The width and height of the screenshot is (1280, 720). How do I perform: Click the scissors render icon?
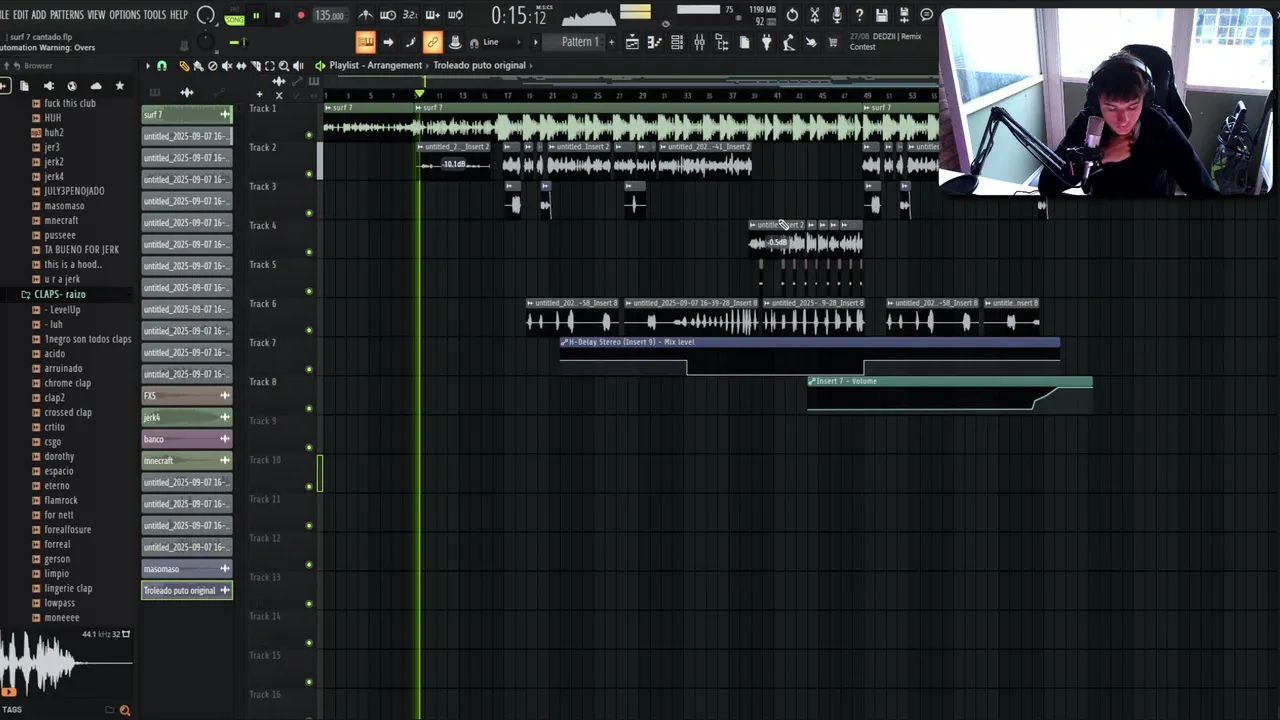814,15
